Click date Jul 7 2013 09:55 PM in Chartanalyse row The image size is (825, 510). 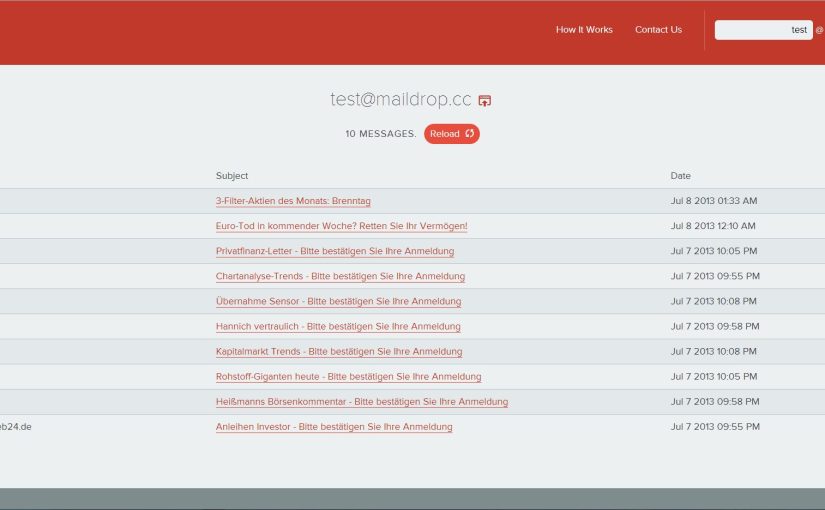(x=715, y=276)
